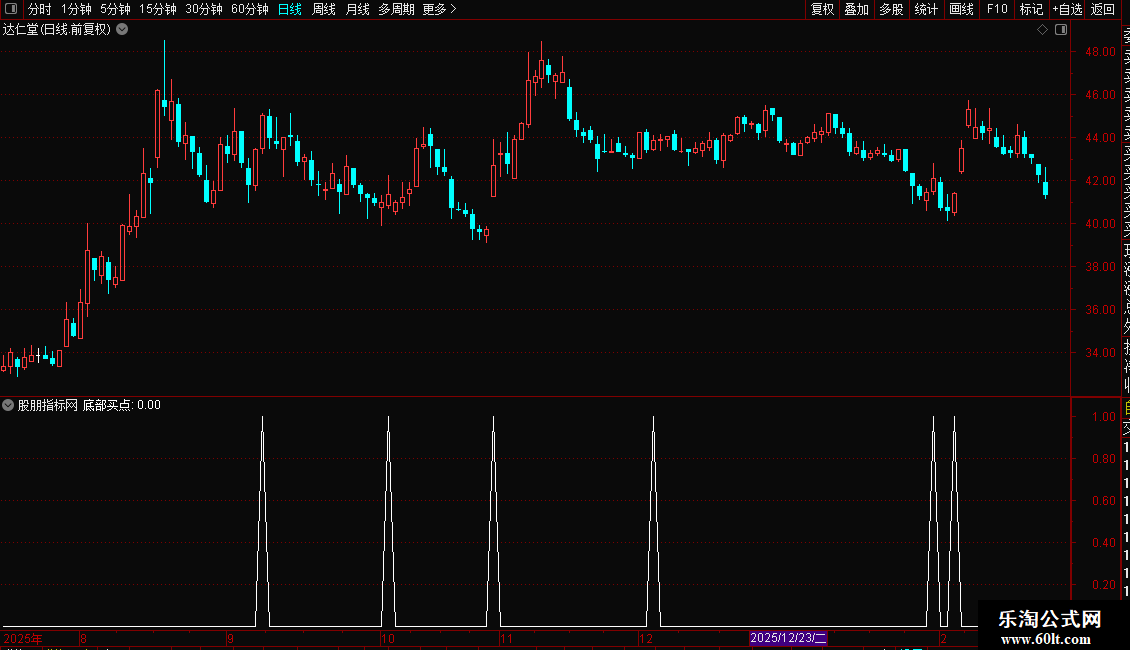Click the 返回 back button

click(x=1103, y=9)
